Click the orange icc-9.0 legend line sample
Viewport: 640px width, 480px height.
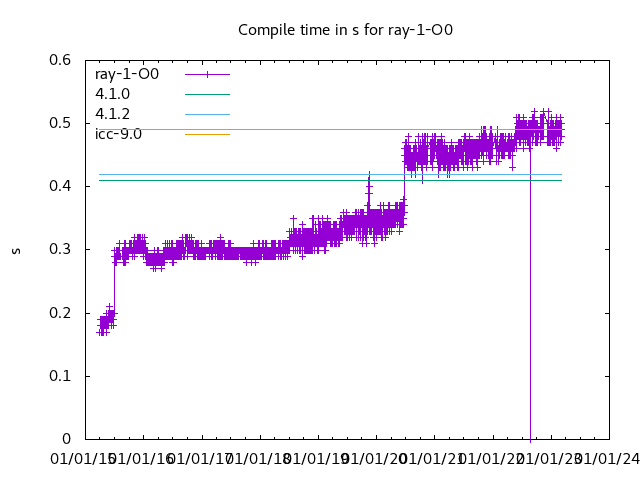coord(207,134)
